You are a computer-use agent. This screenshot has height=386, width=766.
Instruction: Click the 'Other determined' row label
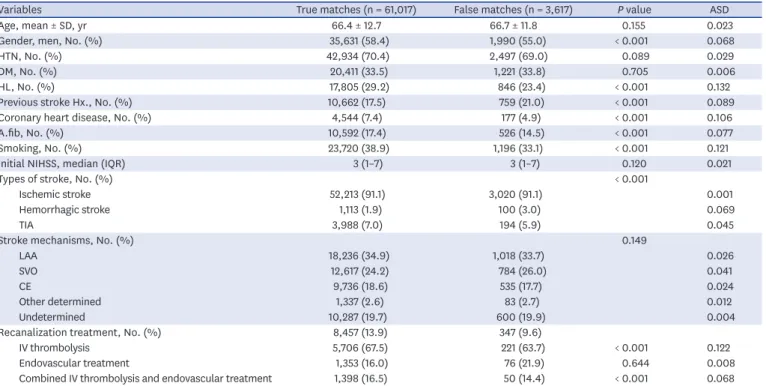coord(60,302)
